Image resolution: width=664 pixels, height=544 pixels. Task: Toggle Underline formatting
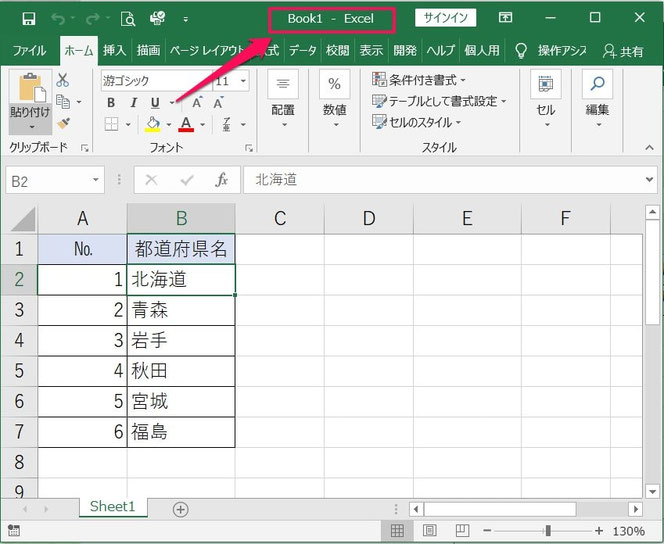pos(155,102)
